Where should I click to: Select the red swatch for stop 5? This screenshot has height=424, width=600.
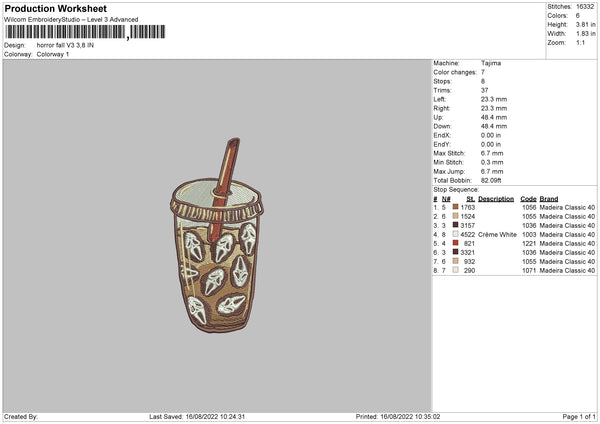(456, 243)
